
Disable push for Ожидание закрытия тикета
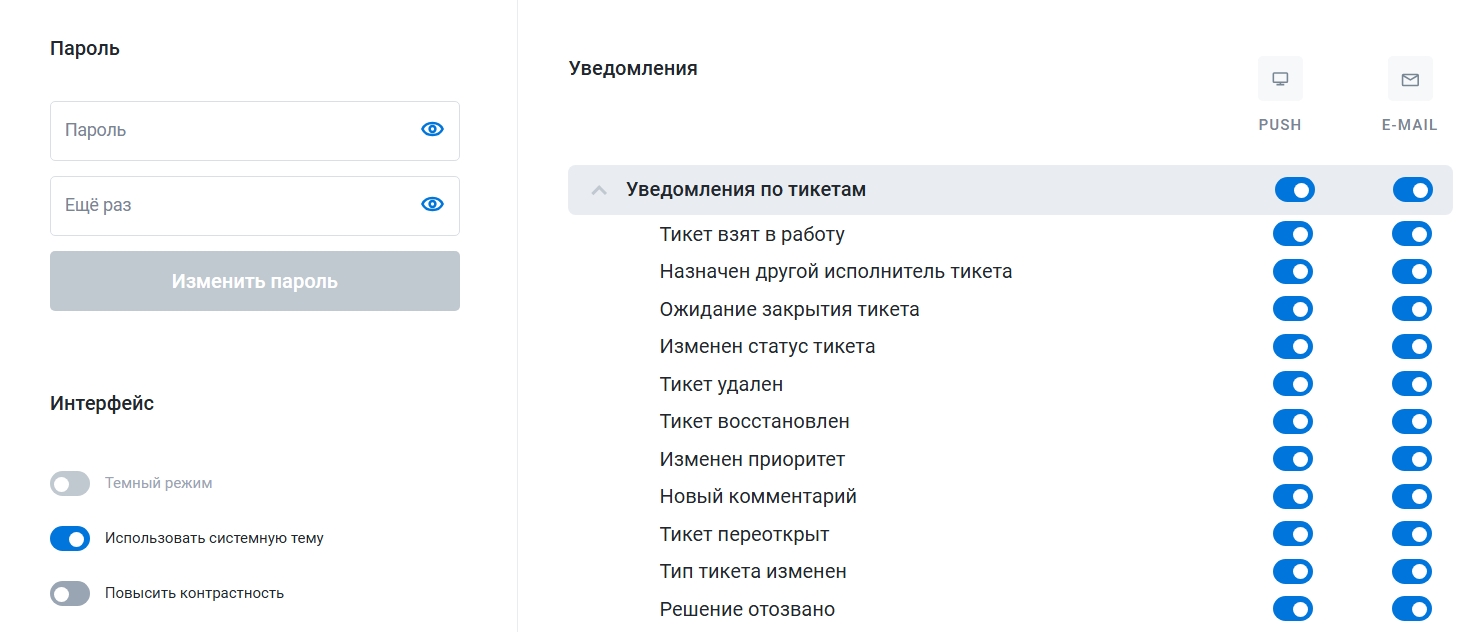pos(1292,309)
